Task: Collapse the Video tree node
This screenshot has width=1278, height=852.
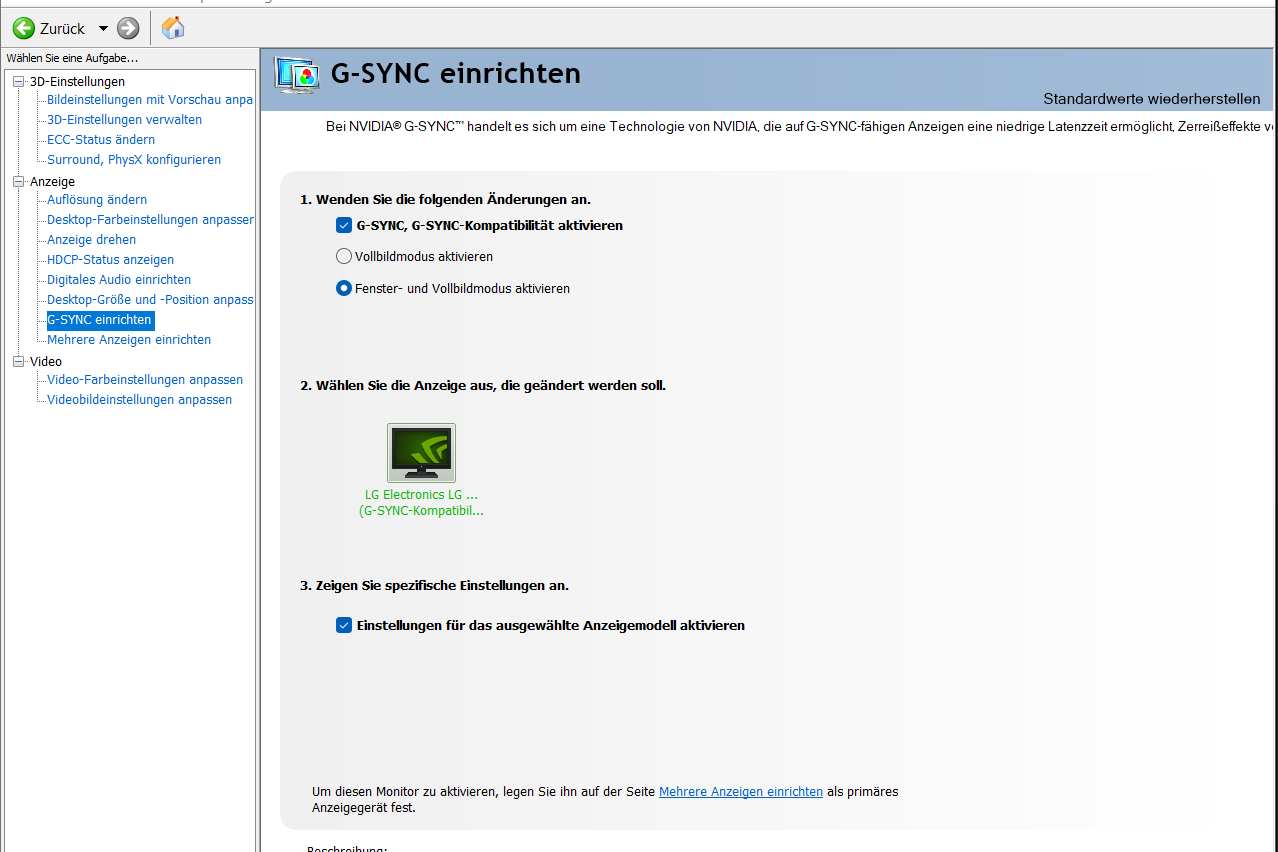Action: tap(18, 362)
